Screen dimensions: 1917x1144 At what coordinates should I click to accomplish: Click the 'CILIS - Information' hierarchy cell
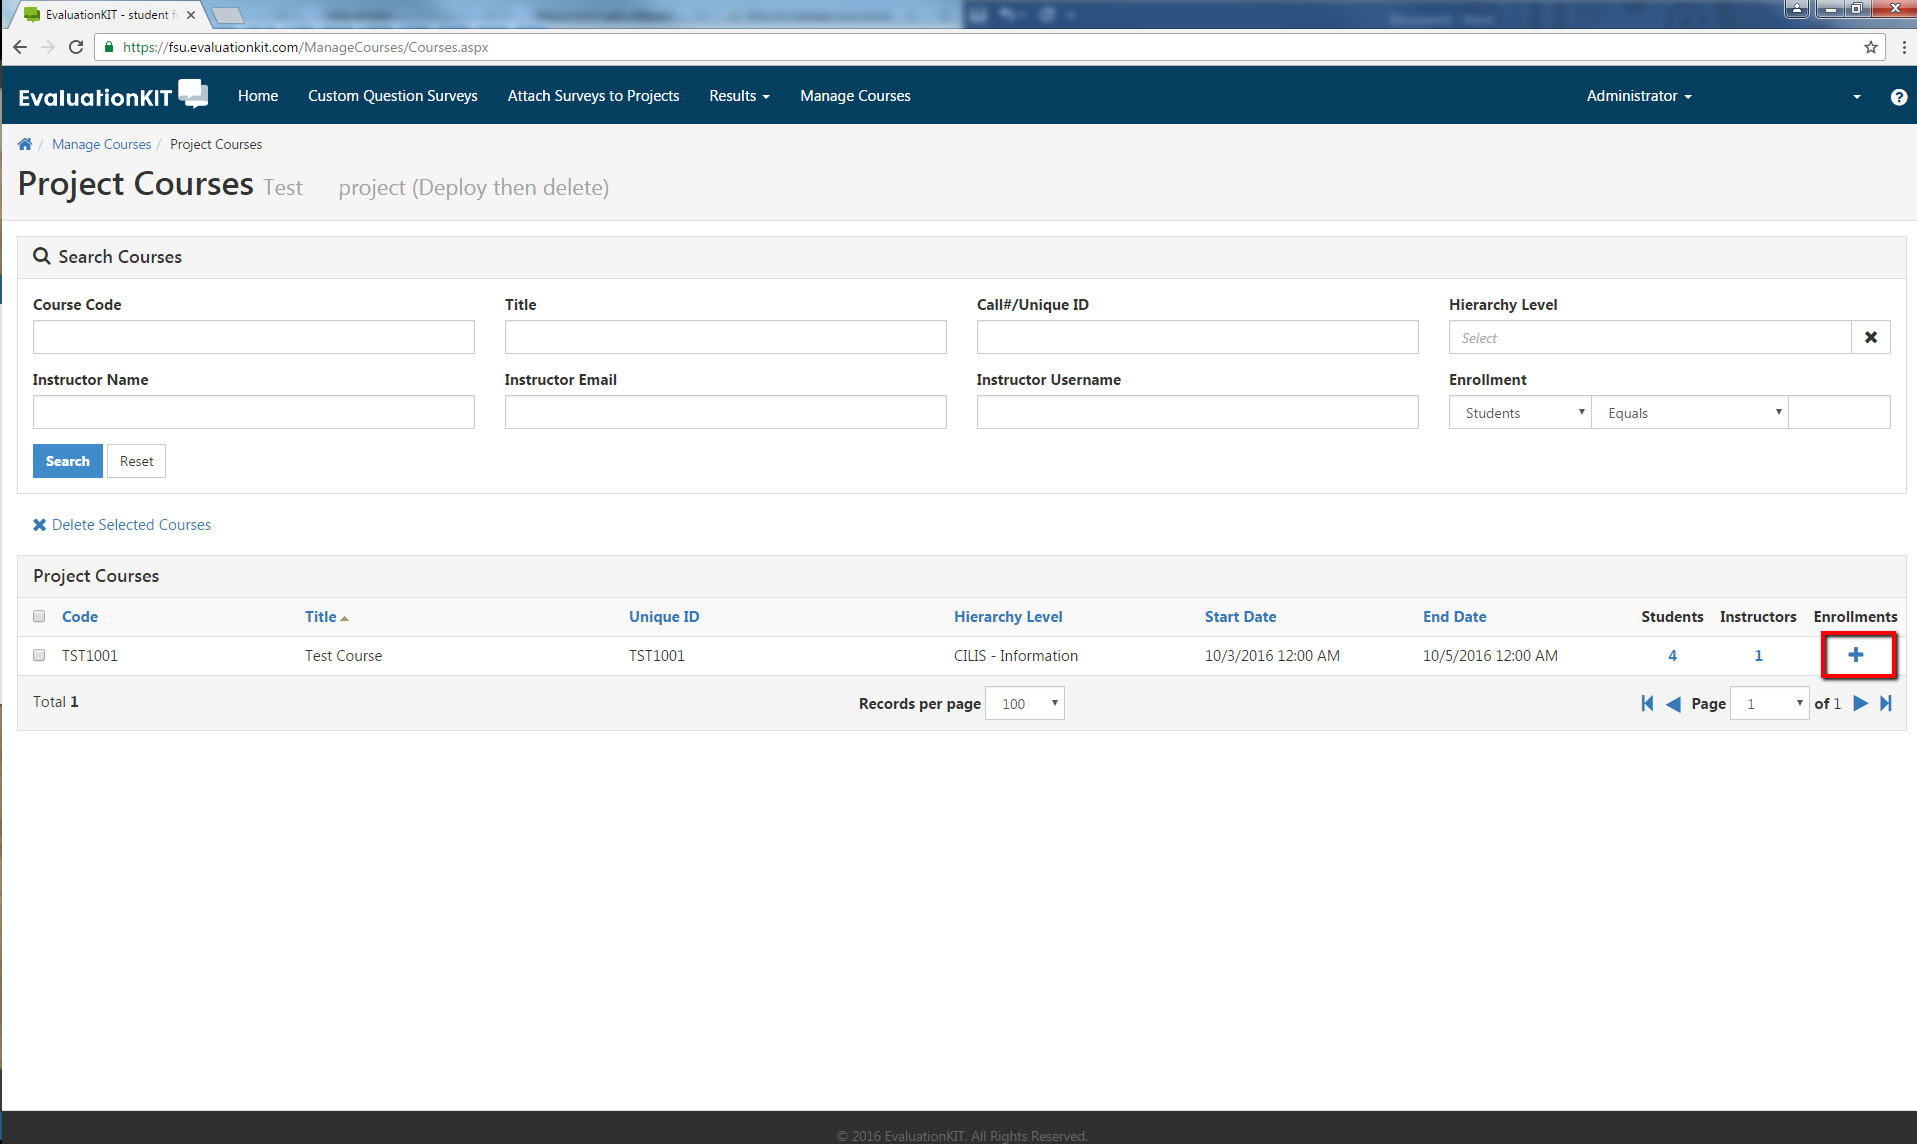click(x=1016, y=656)
